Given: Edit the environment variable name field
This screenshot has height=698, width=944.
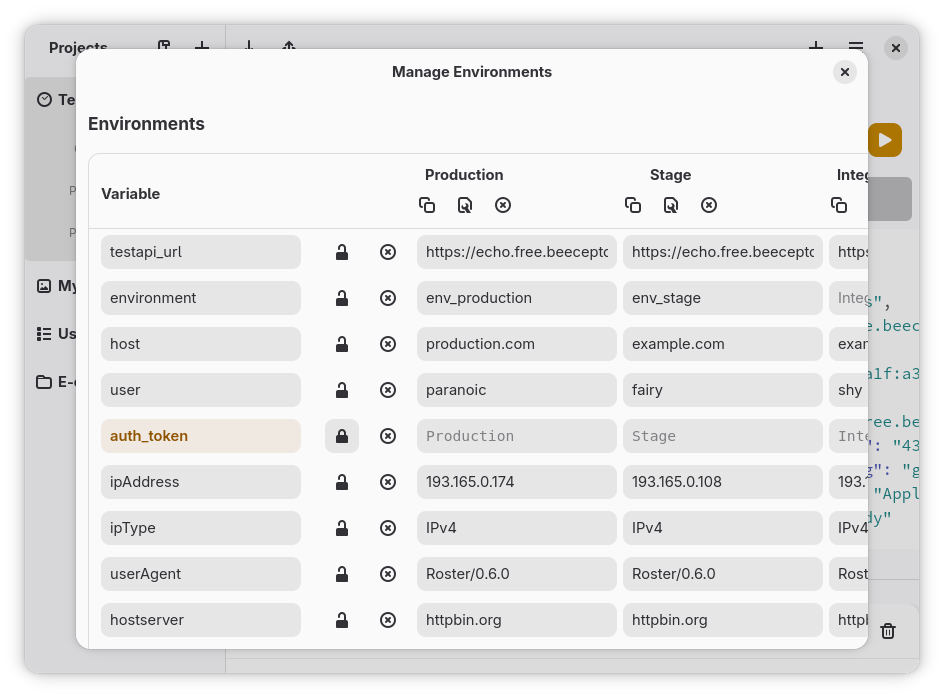Looking at the screenshot, I should (201, 298).
